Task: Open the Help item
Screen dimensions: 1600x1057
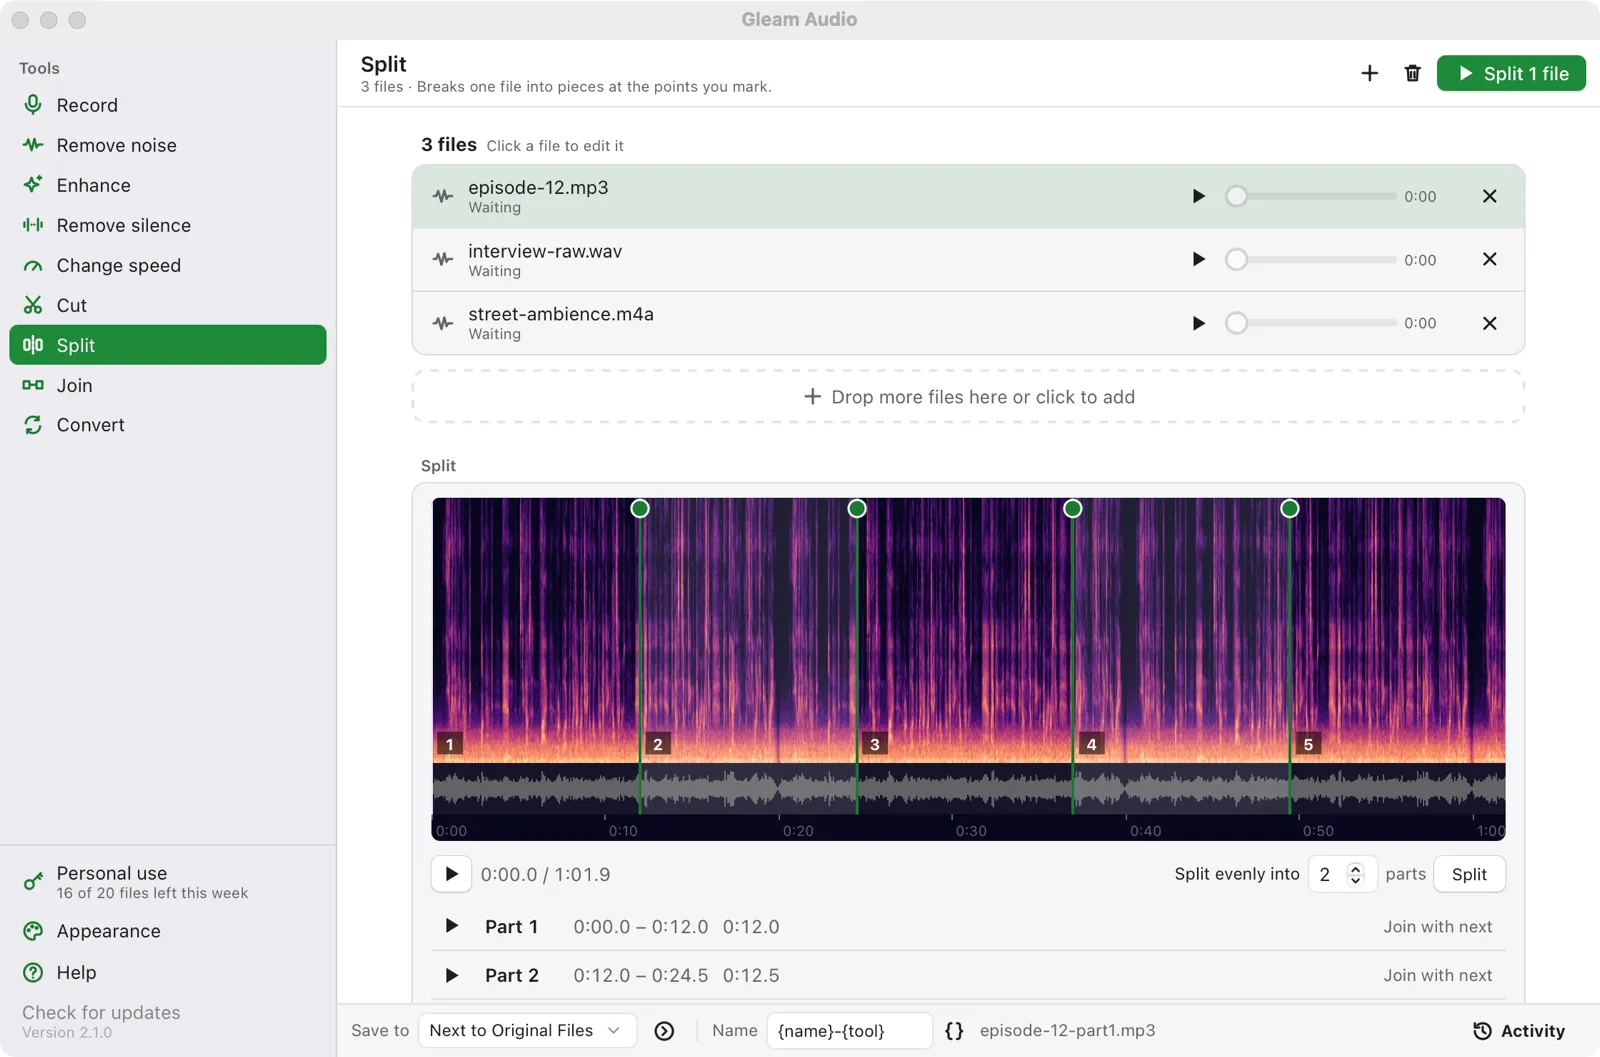Action: click(167, 972)
